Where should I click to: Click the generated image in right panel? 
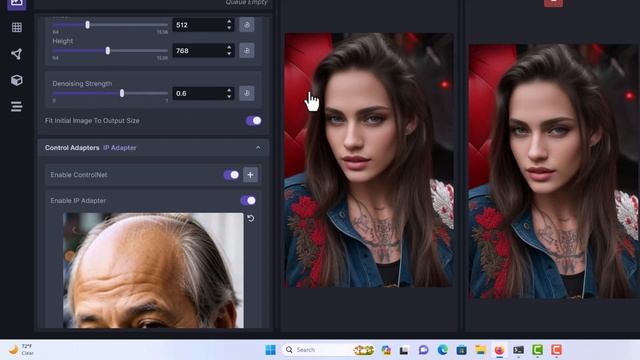coord(554,171)
